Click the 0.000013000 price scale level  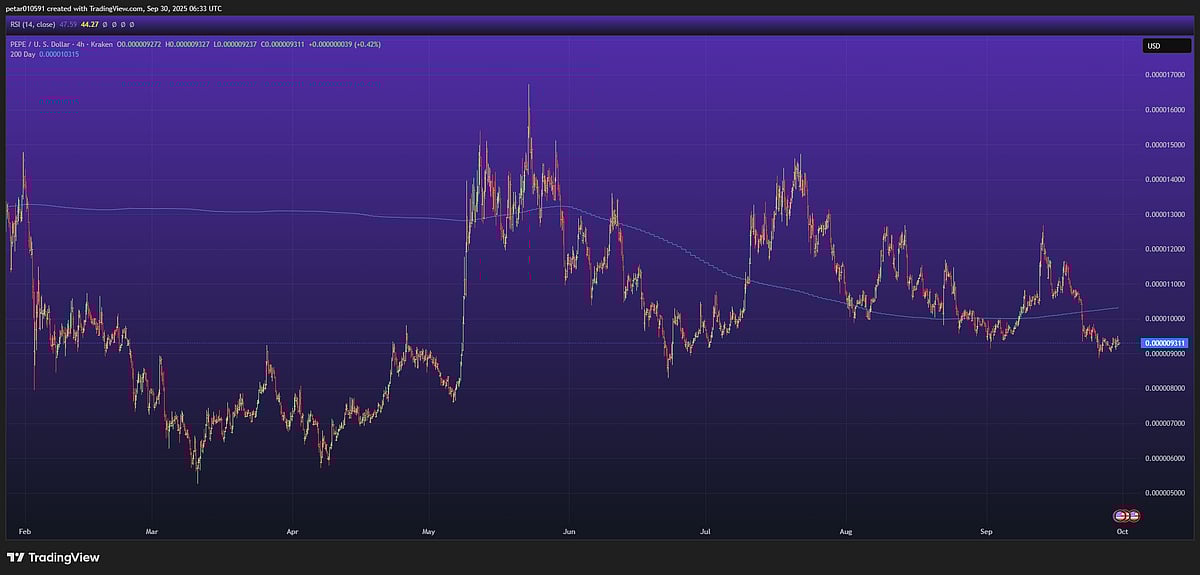pos(1164,214)
